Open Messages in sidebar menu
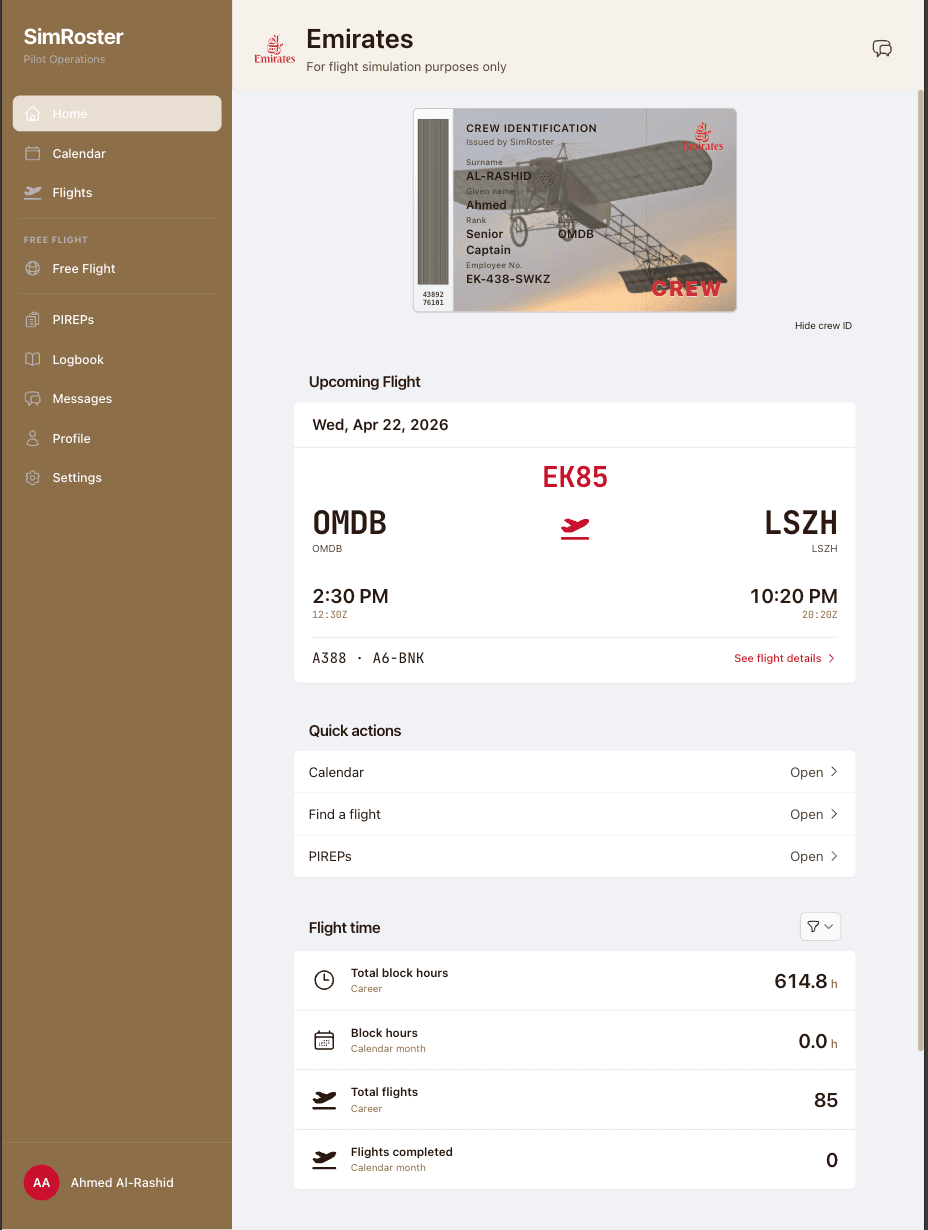The height and width of the screenshot is (1230, 928). point(117,399)
